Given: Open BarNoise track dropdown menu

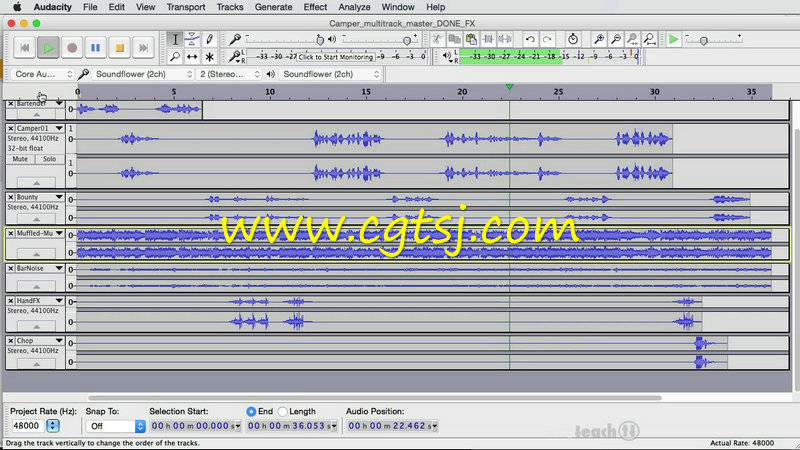Looking at the screenshot, I should 59,268.
